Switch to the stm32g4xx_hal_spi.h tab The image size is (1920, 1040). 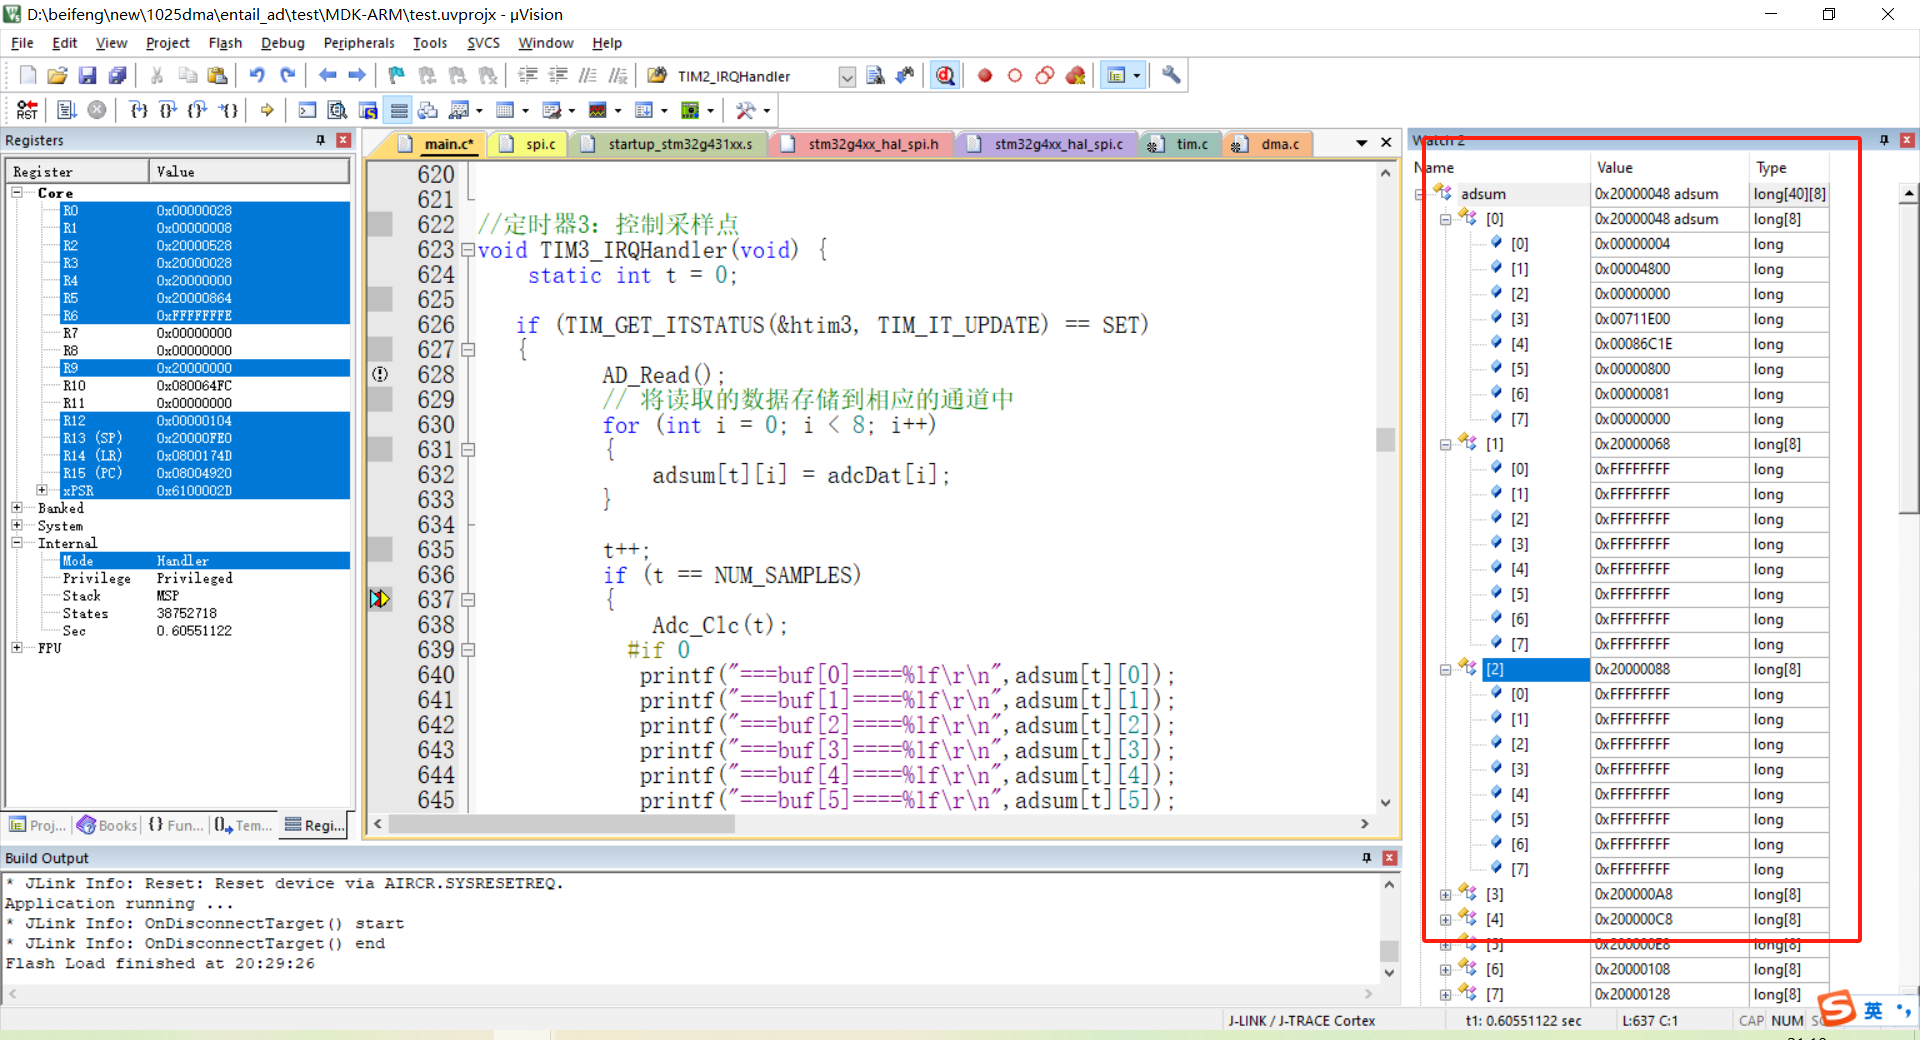(862, 144)
